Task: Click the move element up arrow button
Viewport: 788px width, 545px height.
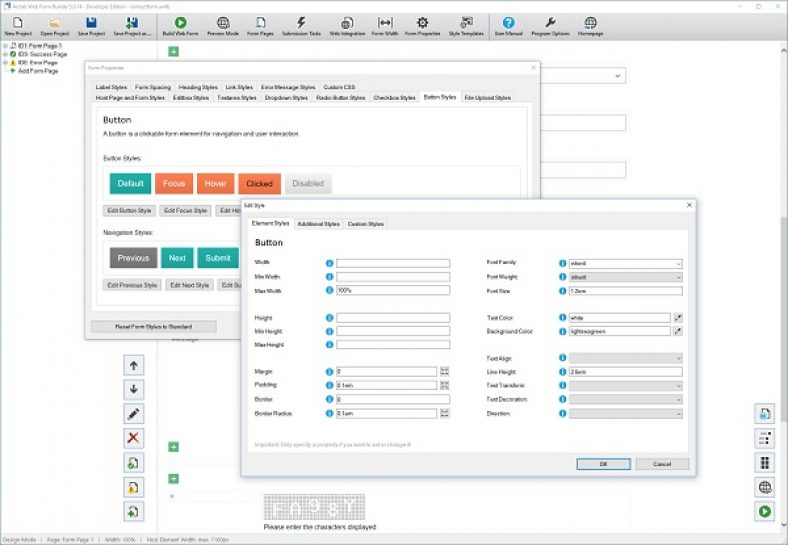Action: [134, 366]
